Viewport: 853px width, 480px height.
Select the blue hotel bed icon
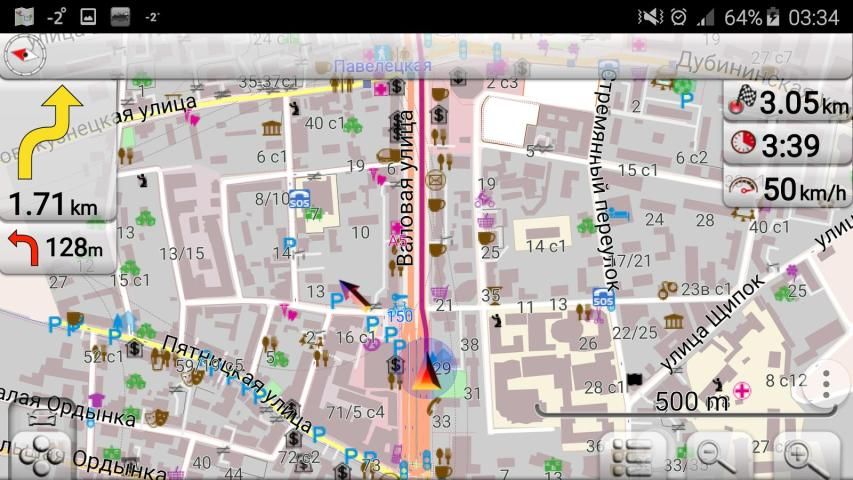[x=620, y=214]
